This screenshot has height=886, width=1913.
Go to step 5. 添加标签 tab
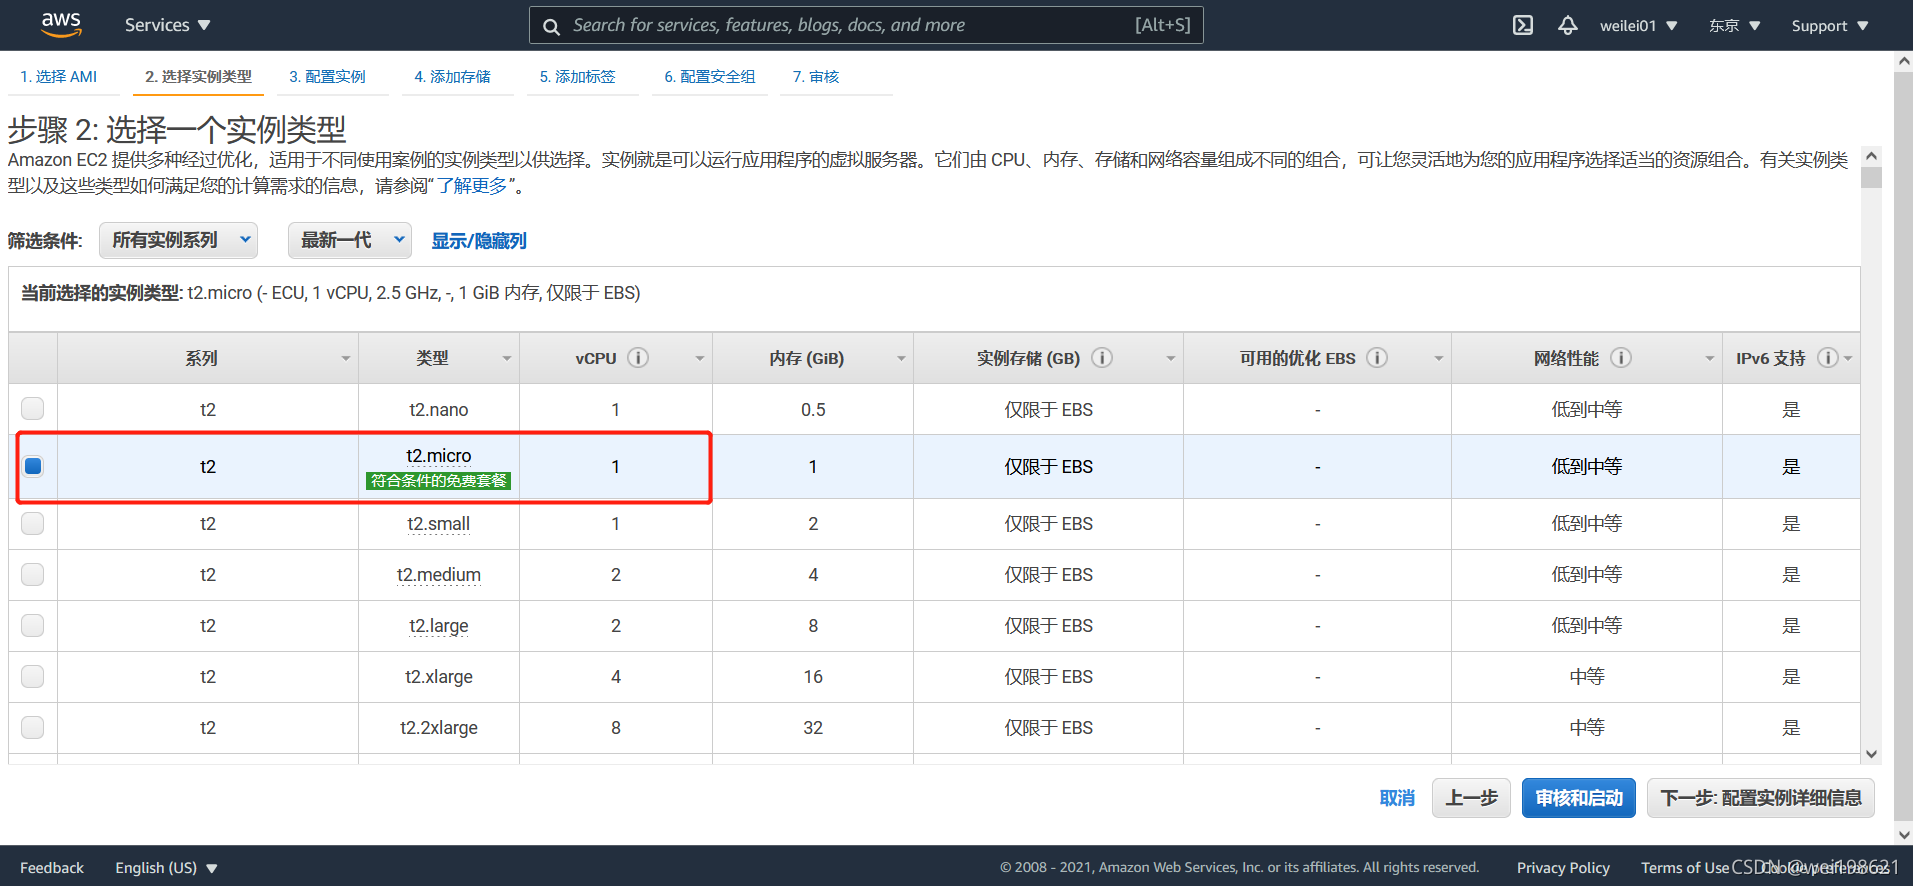(x=577, y=77)
